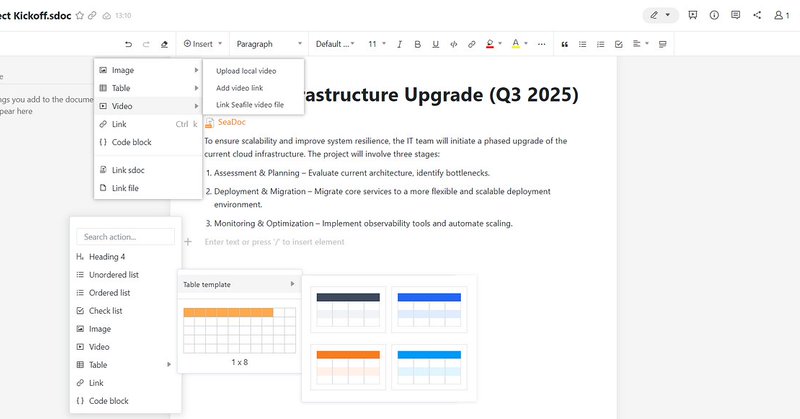Apply italic formatting
Screen dimensions: 800x419
(x=399, y=44)
